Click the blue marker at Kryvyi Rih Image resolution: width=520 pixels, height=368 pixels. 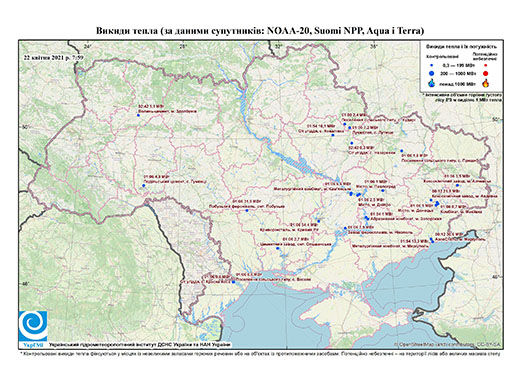pyautogui.click(x=319, y=221)
